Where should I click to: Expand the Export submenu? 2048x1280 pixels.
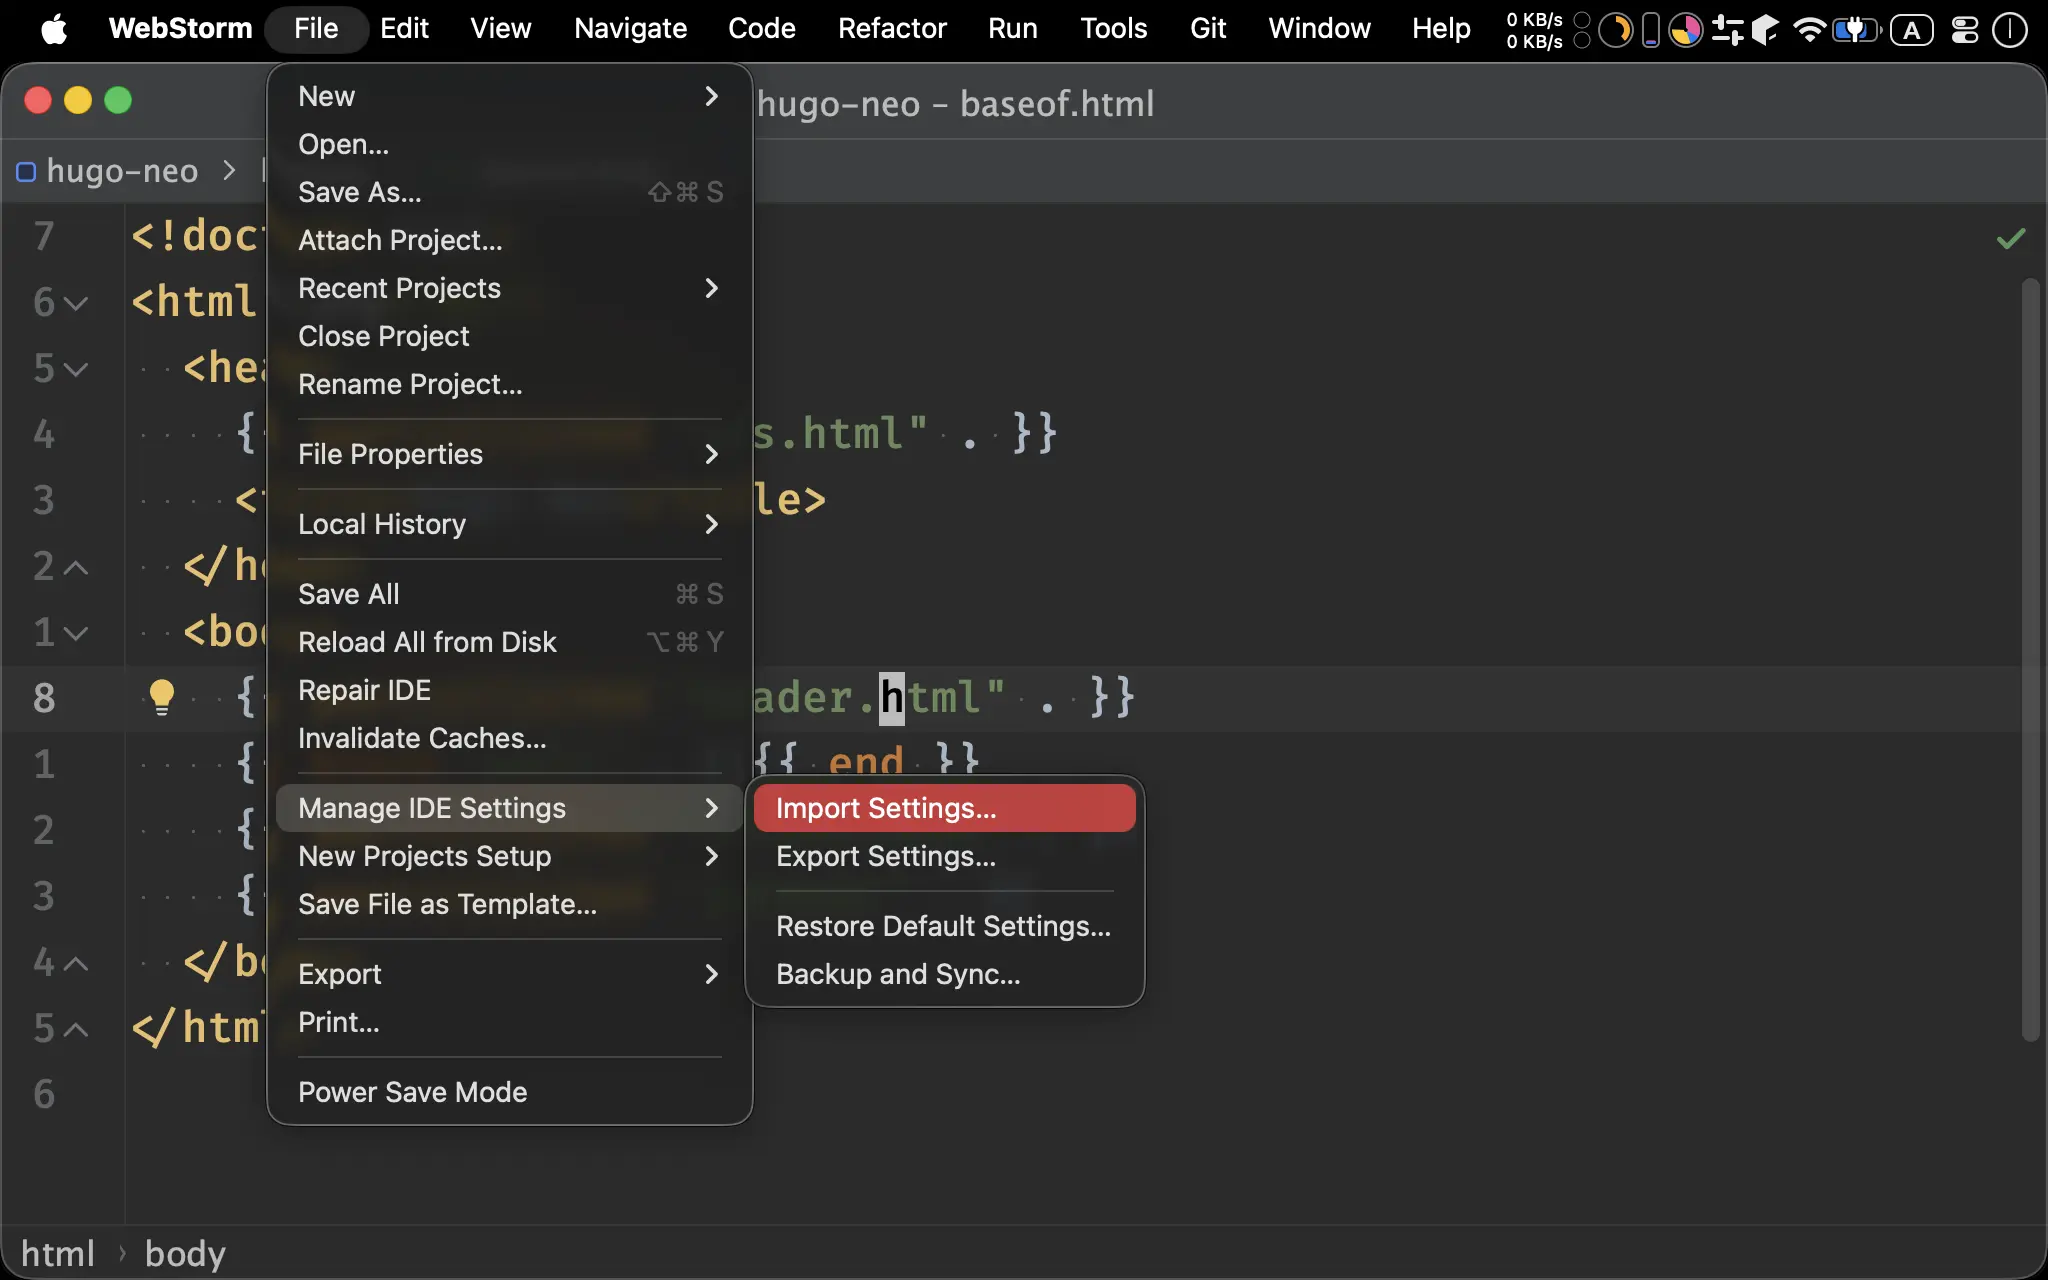point(509,974)
